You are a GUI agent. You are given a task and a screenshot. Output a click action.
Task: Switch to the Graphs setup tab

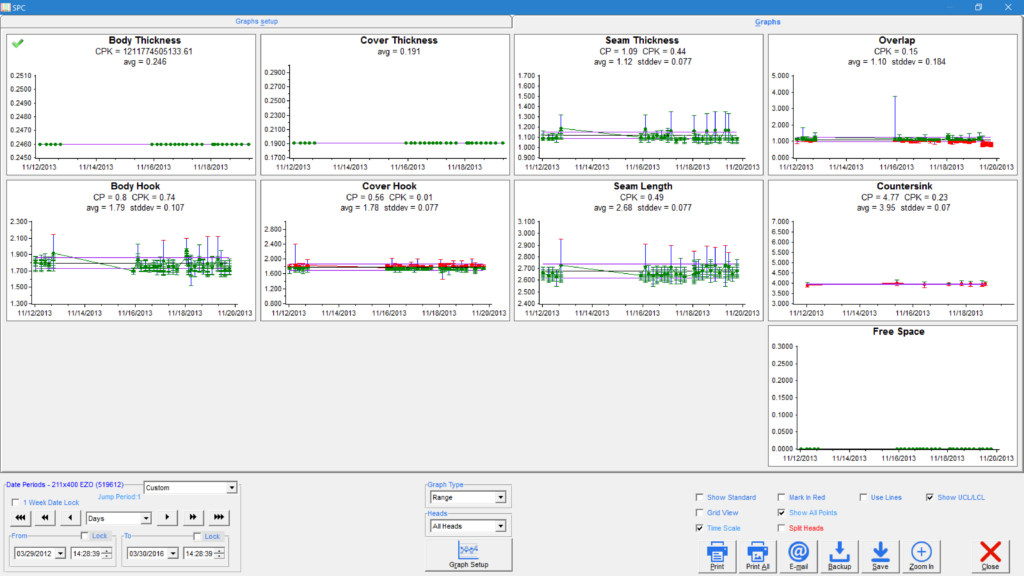257,21
